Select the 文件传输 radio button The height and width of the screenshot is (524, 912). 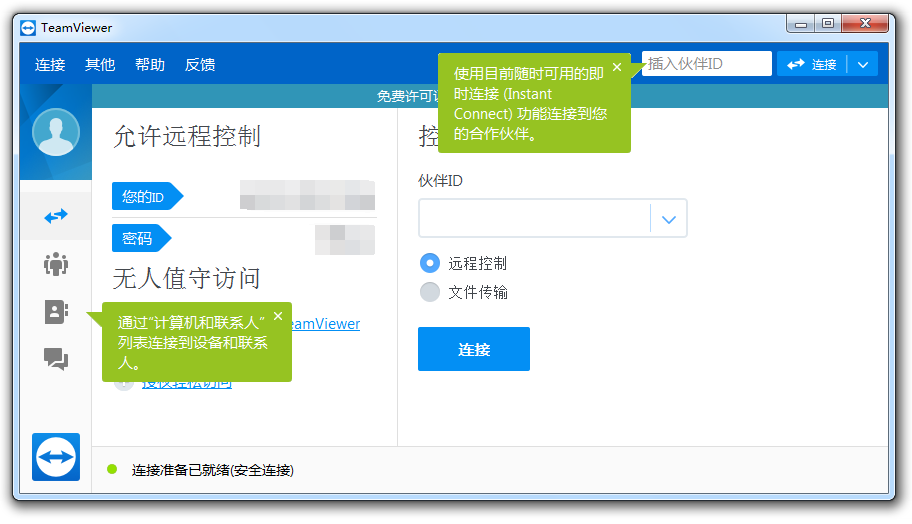[430, 292]
